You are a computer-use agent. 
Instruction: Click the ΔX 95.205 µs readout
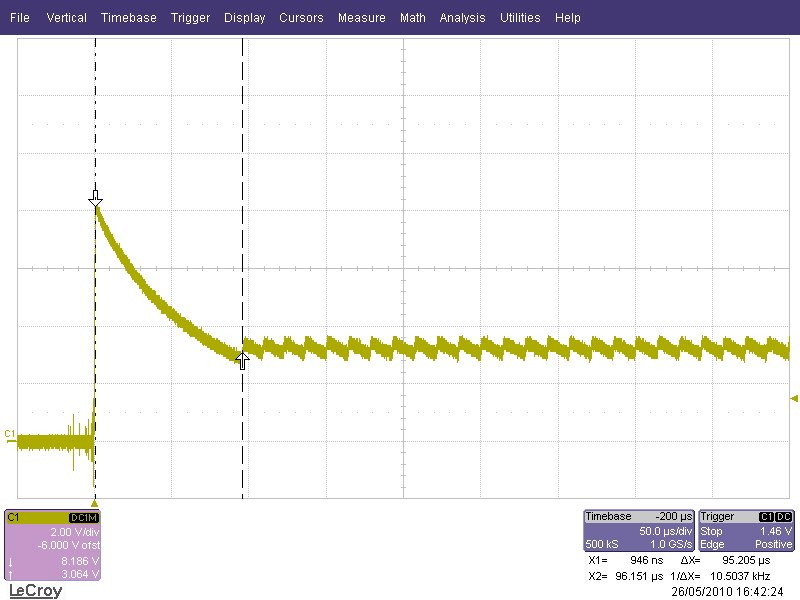[x=725, y=560]
